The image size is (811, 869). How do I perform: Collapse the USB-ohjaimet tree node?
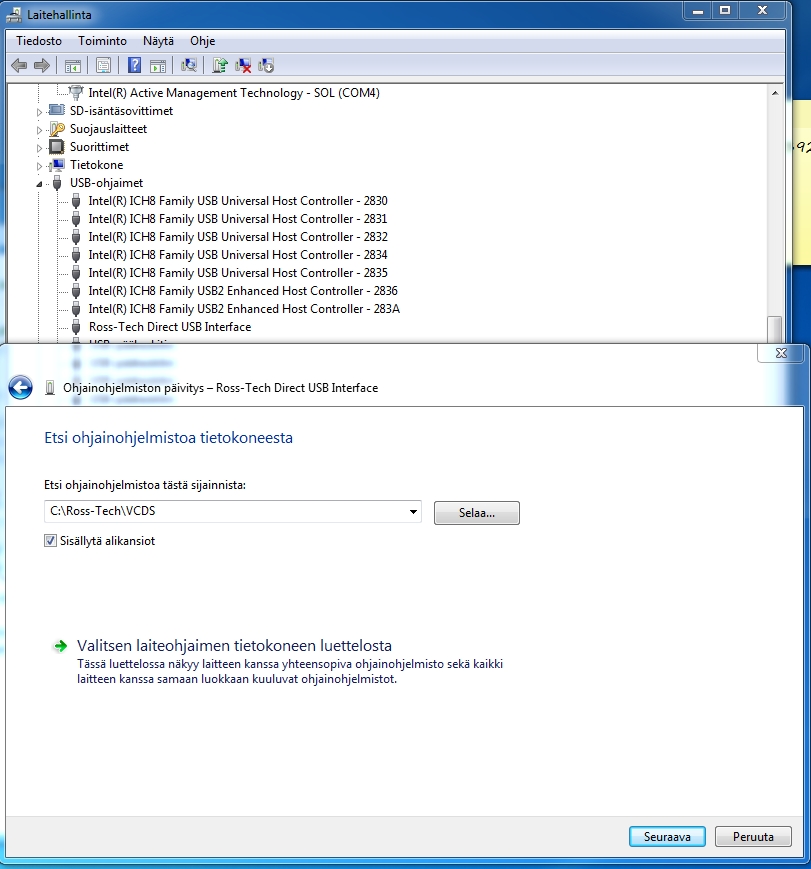coord(41,184)
